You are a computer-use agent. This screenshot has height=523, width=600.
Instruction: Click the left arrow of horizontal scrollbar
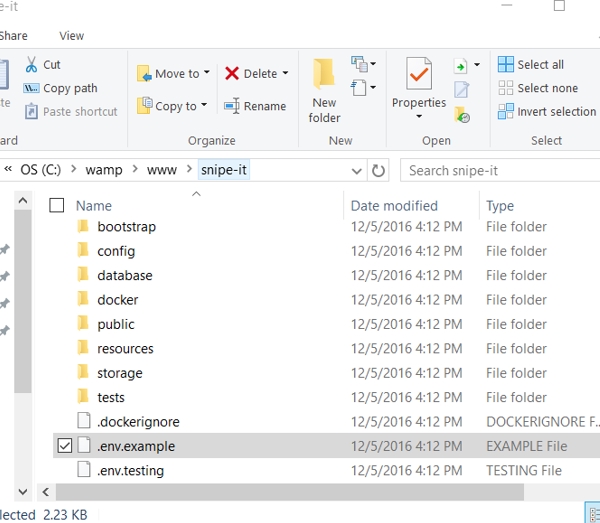(x=46, y=492)
